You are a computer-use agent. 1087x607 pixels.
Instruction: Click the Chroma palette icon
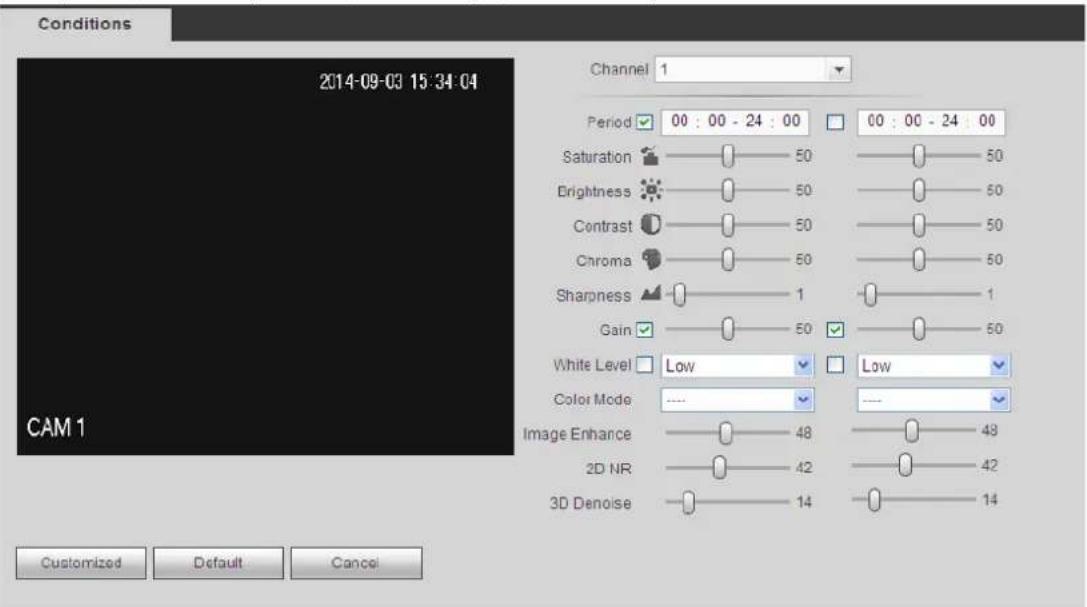pyautogui.click(x=651, y=259)
